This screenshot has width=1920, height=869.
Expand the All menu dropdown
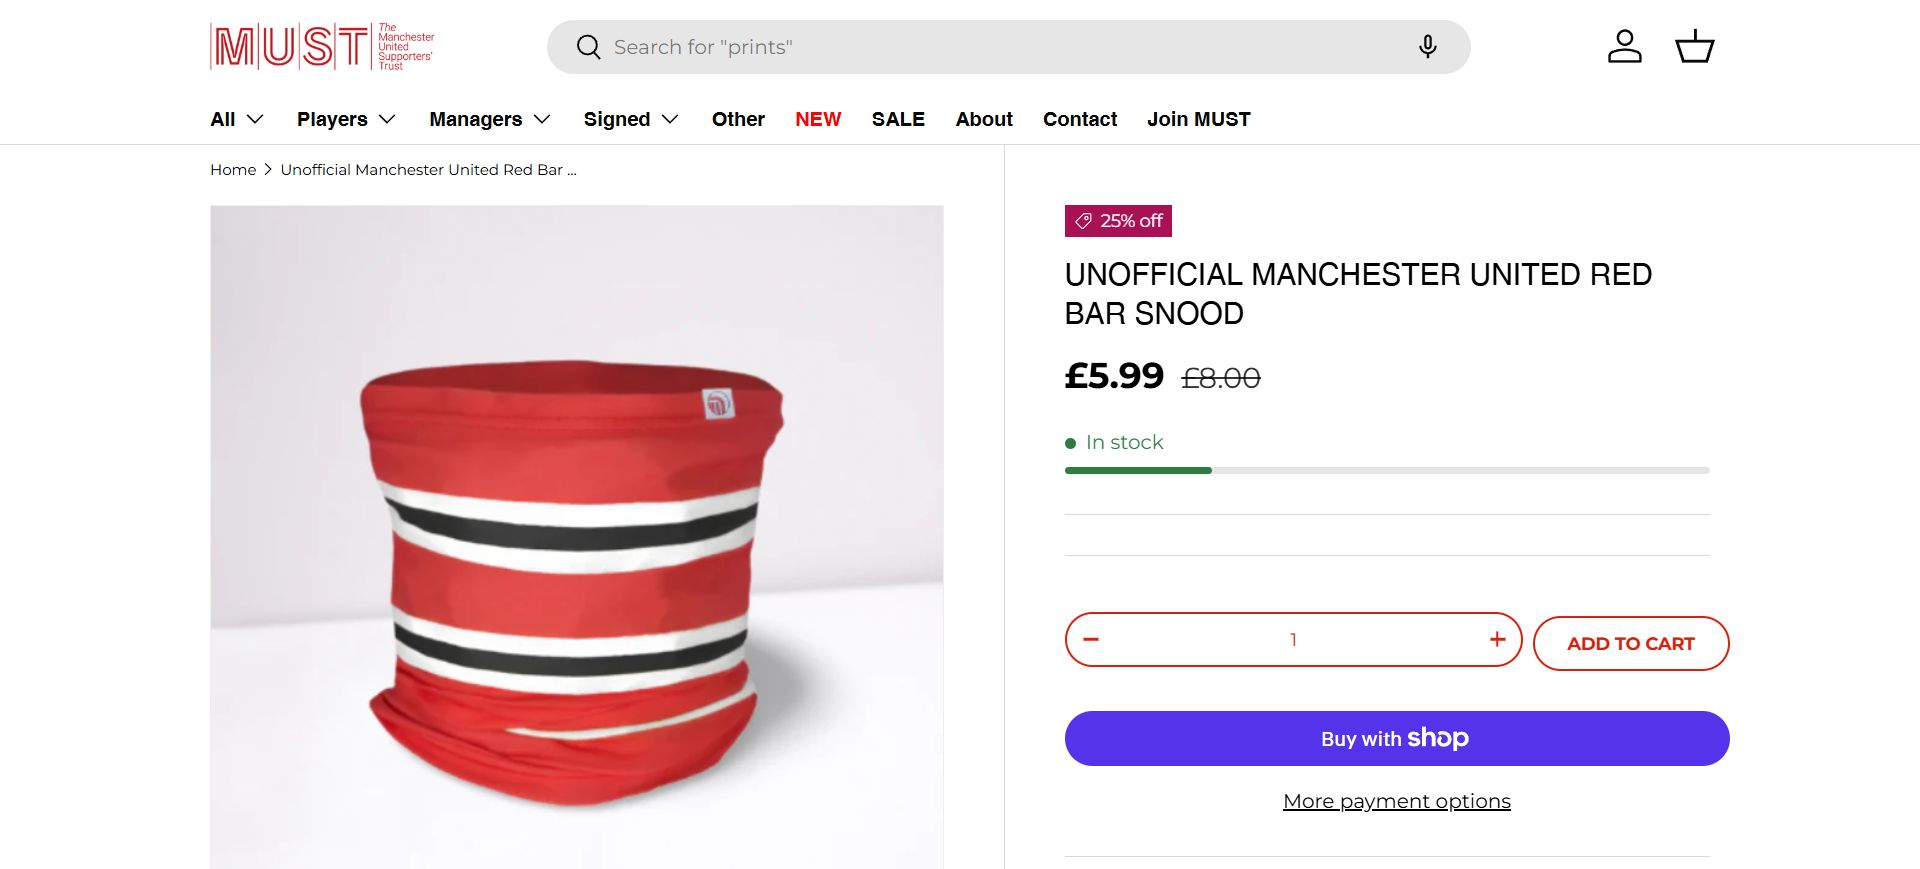tap(237, 119)
